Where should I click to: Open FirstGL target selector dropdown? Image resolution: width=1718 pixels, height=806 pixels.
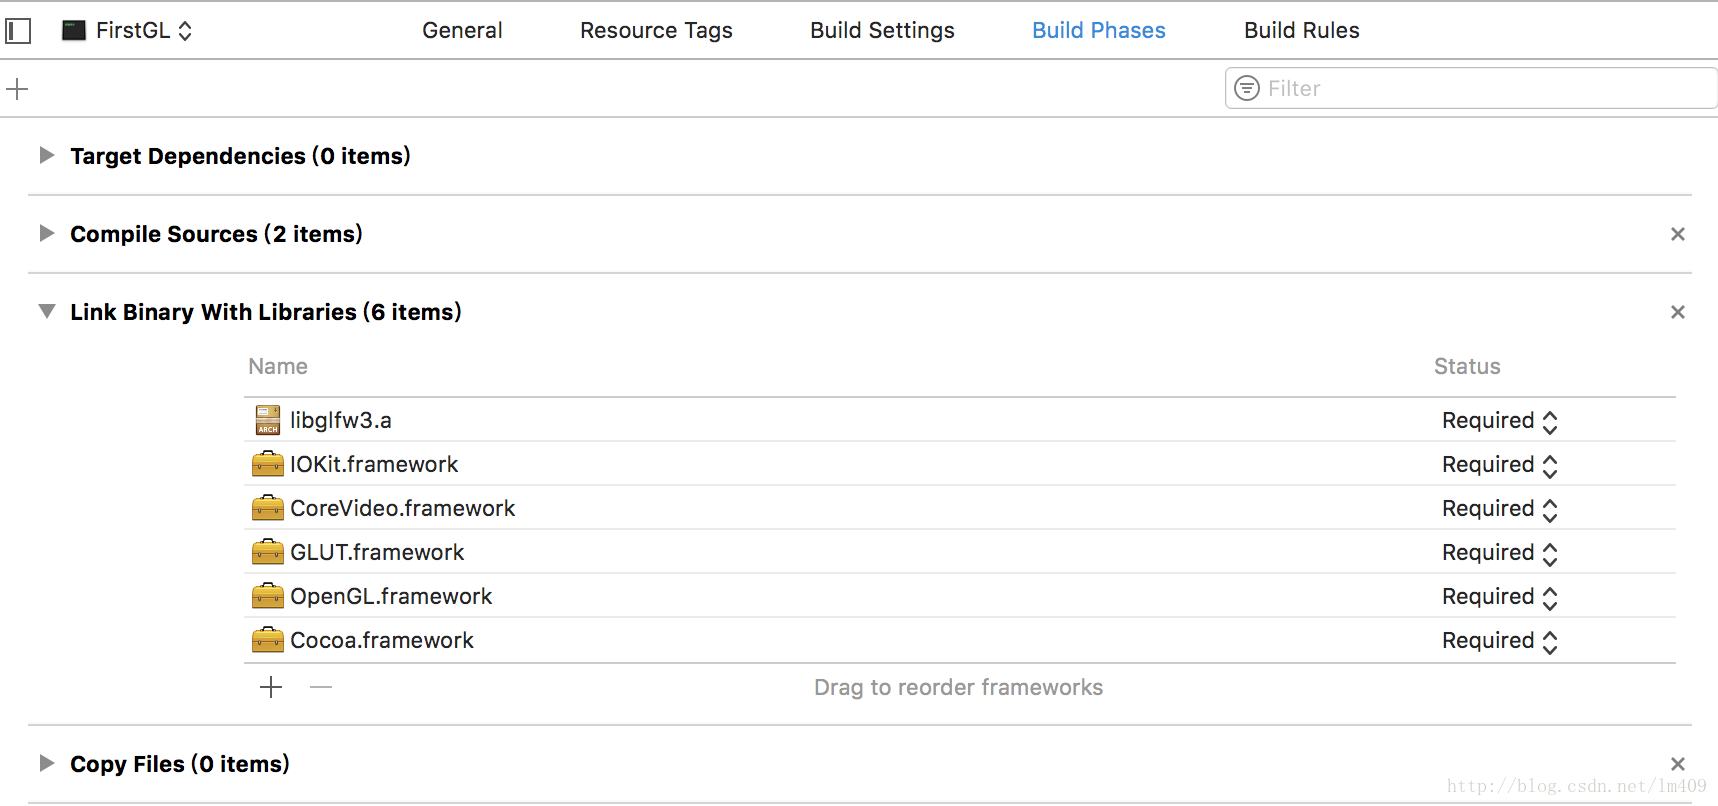pyautogui.click(x=128, y=30)
